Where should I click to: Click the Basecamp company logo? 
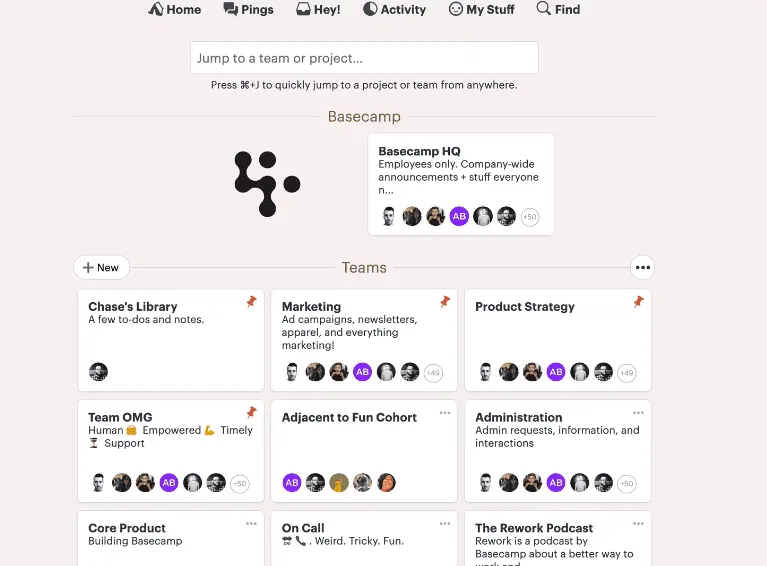[x=267, y=184]
